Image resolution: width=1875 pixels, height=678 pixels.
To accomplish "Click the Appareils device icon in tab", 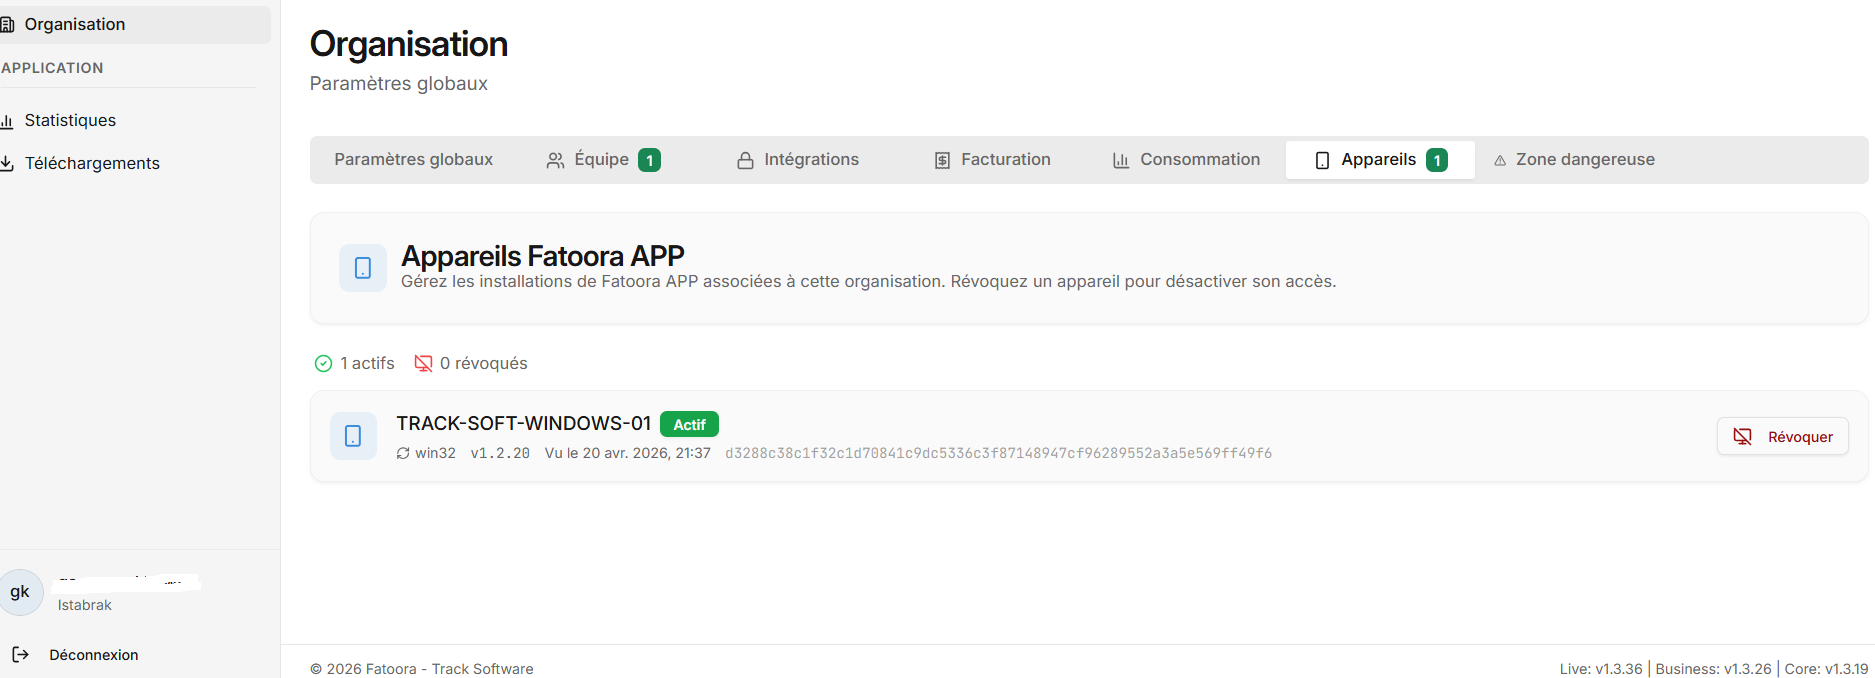I will [x=1322, y=160].
